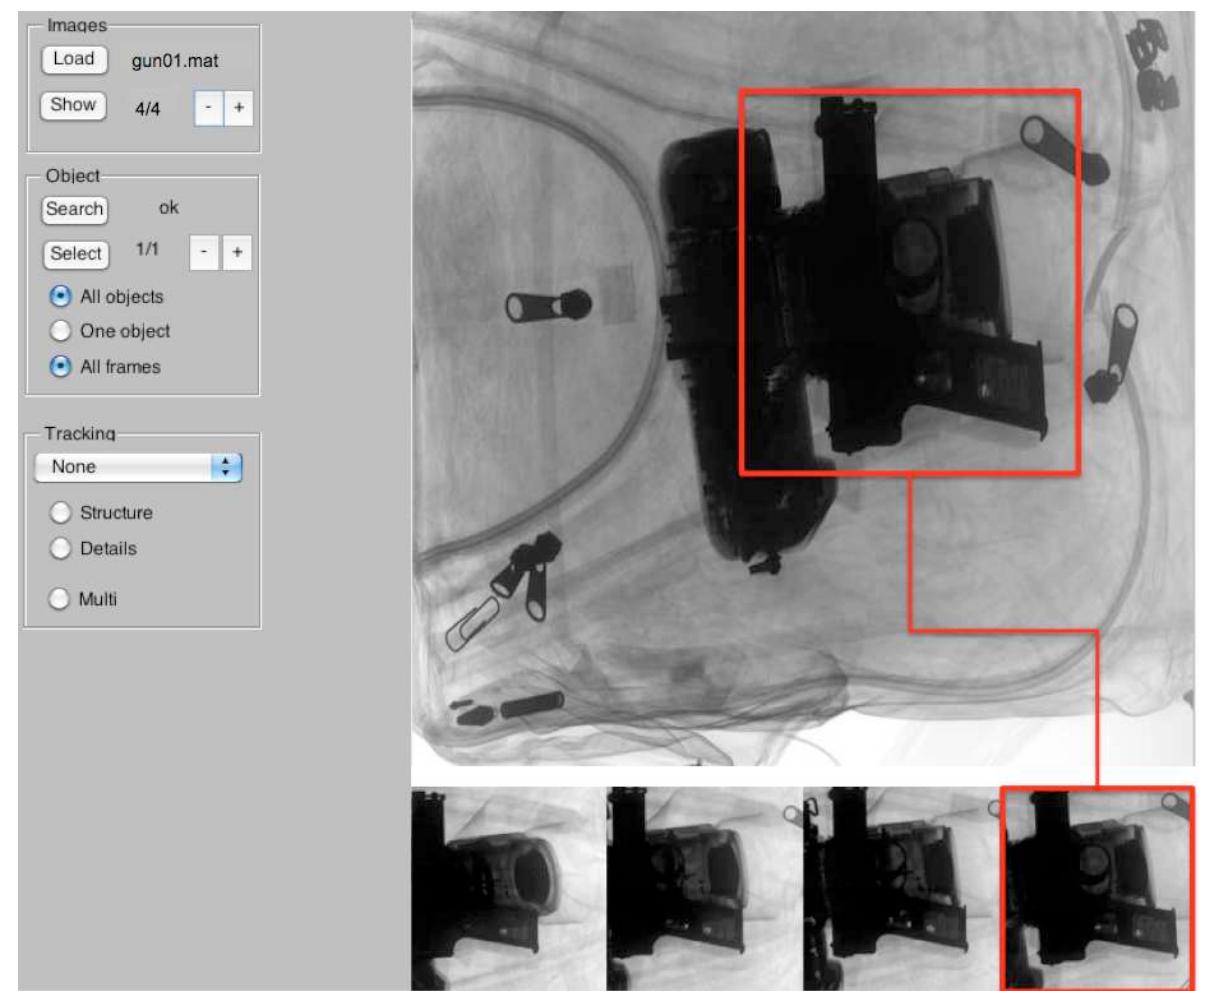Click the detected gun in X-ray image
1216x991 pixels.
tap(909, 282)
